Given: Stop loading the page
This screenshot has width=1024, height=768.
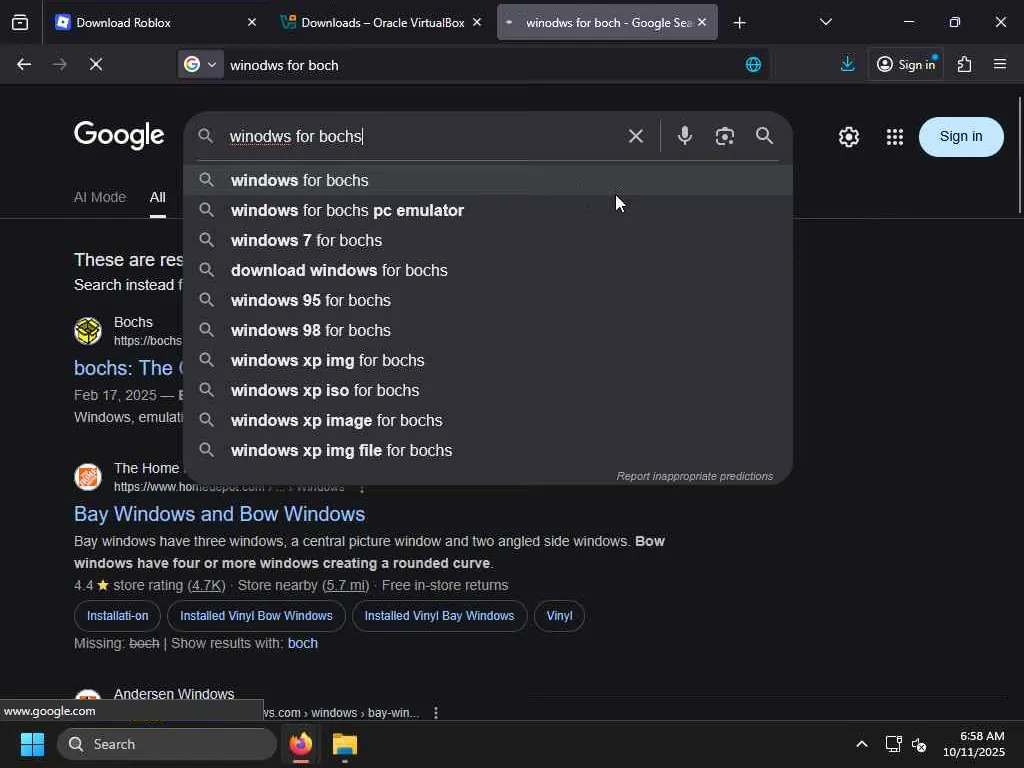Looking at the screenshot, I should (x=95, y=64).
